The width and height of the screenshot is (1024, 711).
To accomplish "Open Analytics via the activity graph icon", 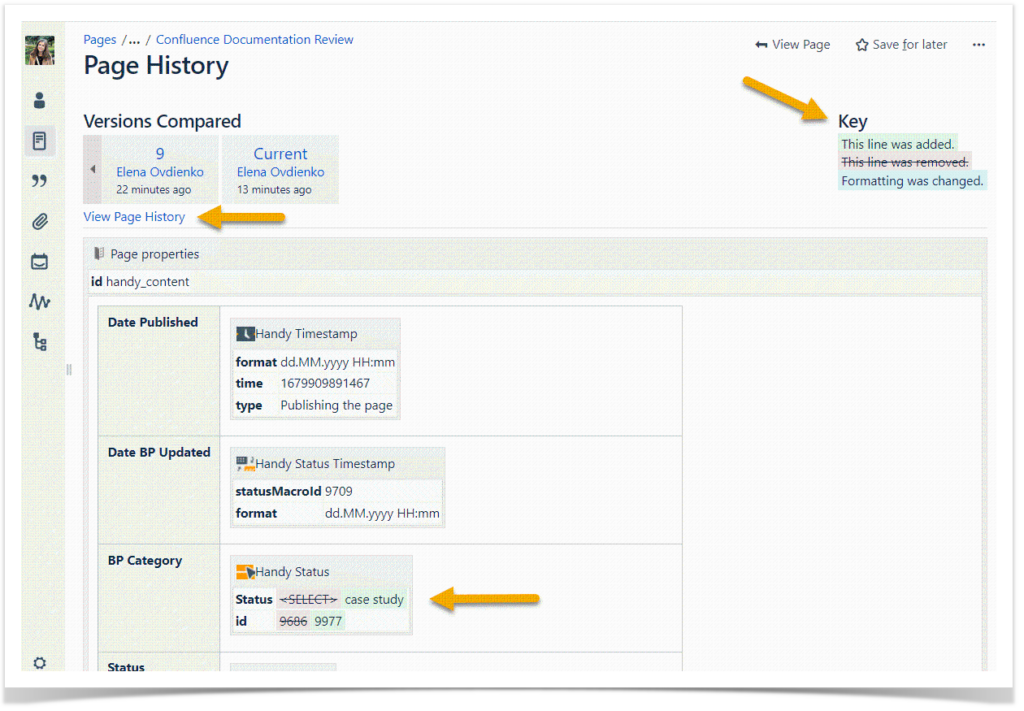I will pos(39,301).
